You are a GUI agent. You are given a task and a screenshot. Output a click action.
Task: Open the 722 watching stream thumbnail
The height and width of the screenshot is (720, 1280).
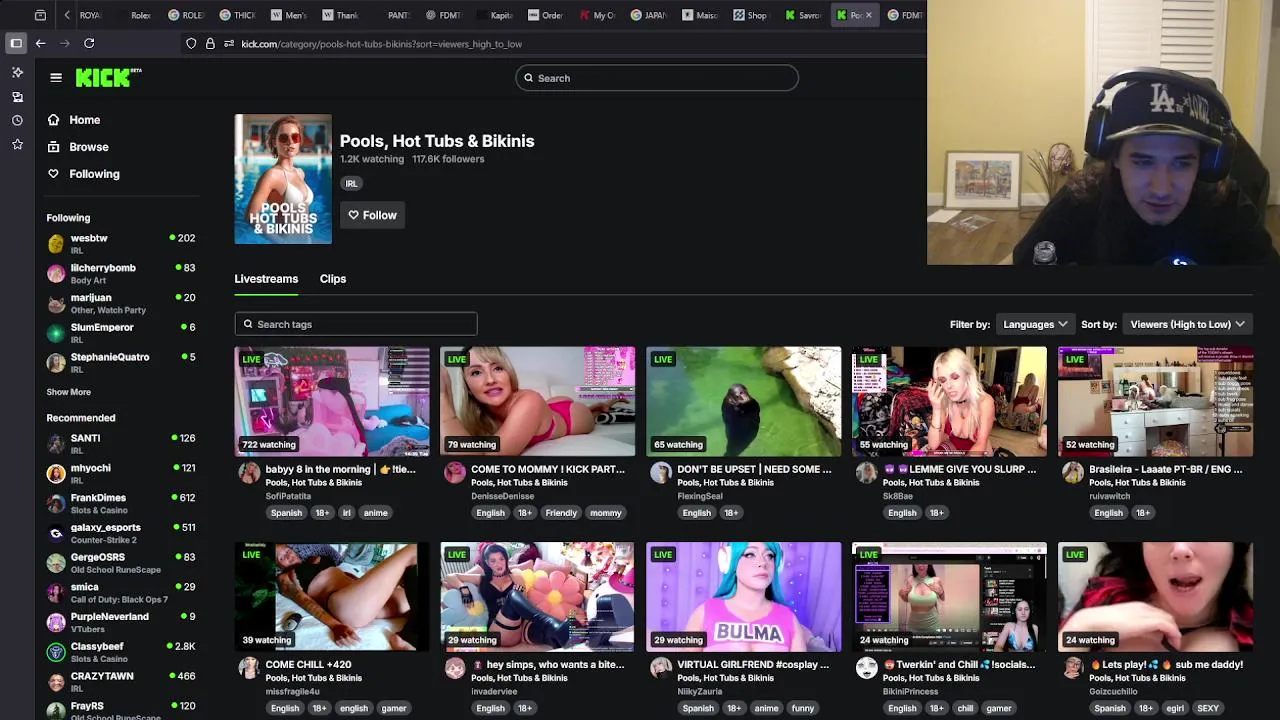click(332, 401)
